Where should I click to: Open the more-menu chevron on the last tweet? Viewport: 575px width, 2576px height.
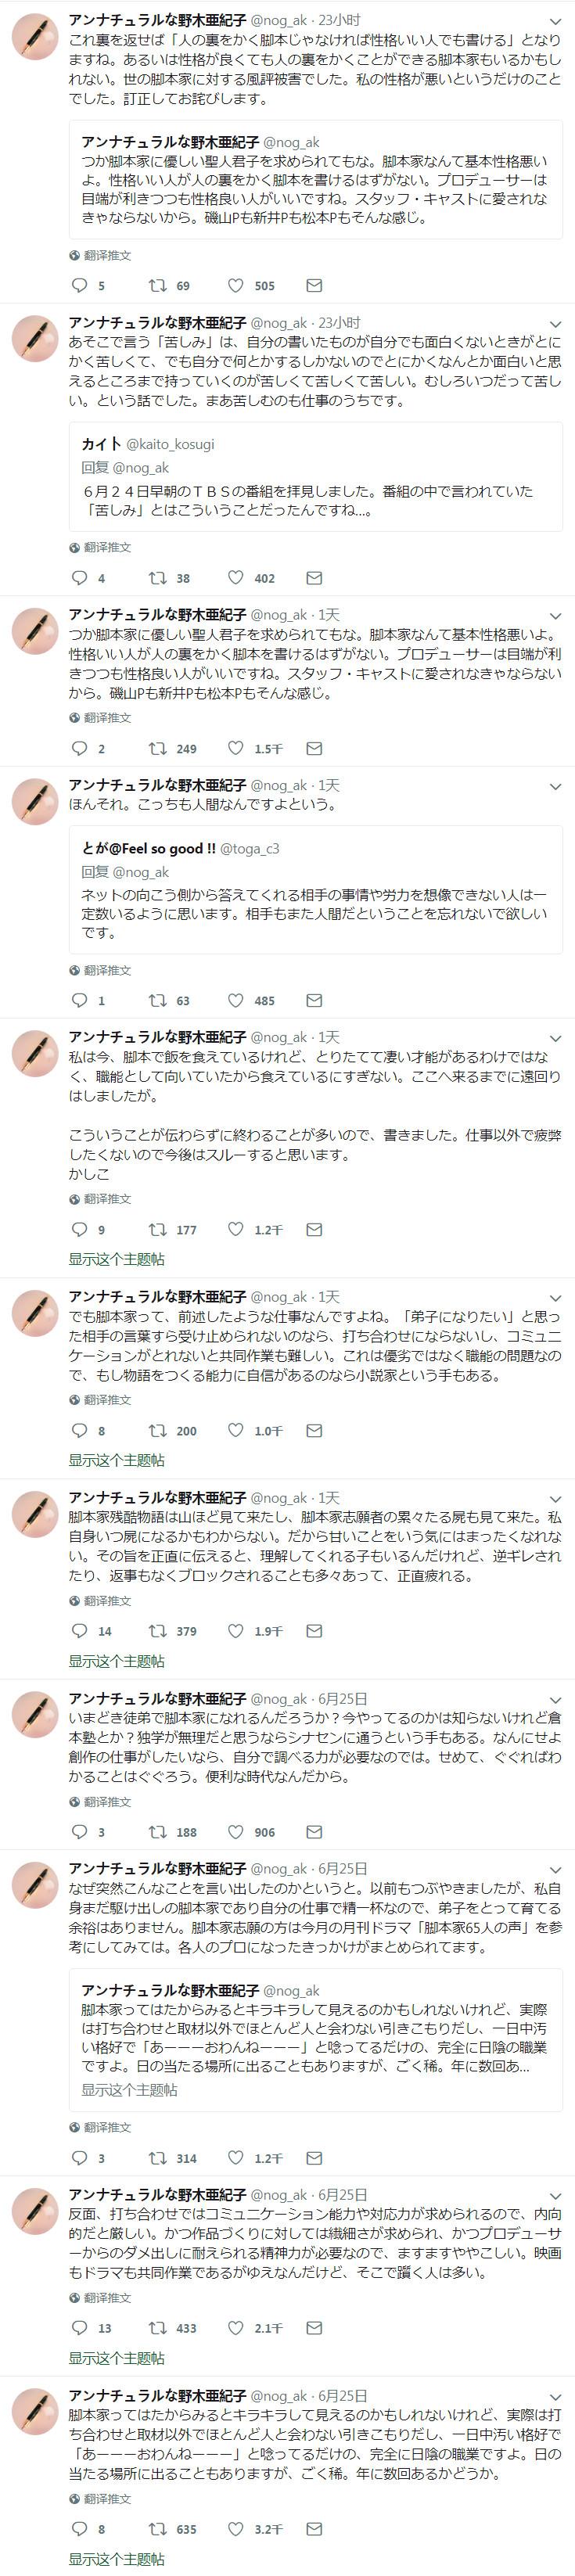pos(556,2397)
